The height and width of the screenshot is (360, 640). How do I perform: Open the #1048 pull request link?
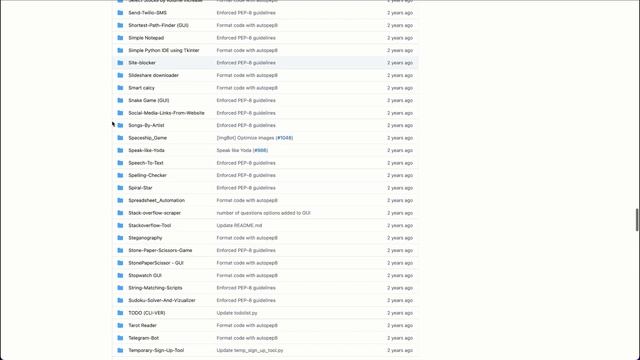pos(284,138)
